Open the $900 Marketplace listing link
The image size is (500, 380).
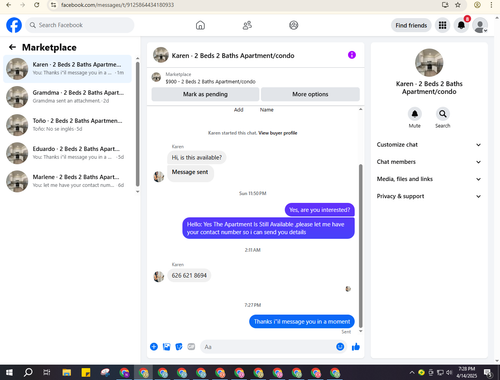coord(210,82)
